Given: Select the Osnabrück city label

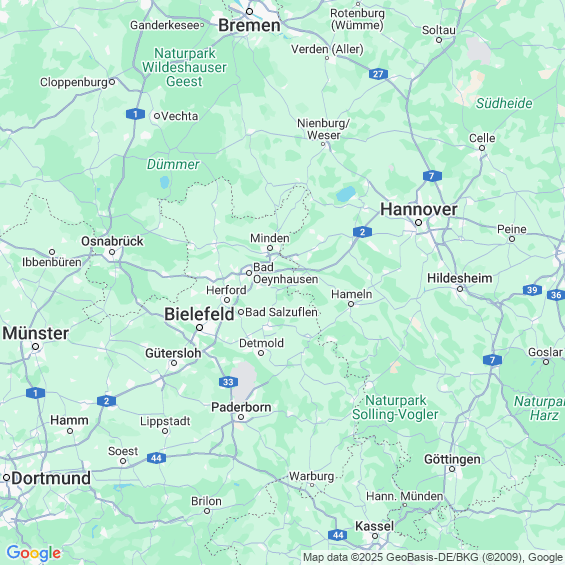Looking at the screenshot, I should click(112, 241).
